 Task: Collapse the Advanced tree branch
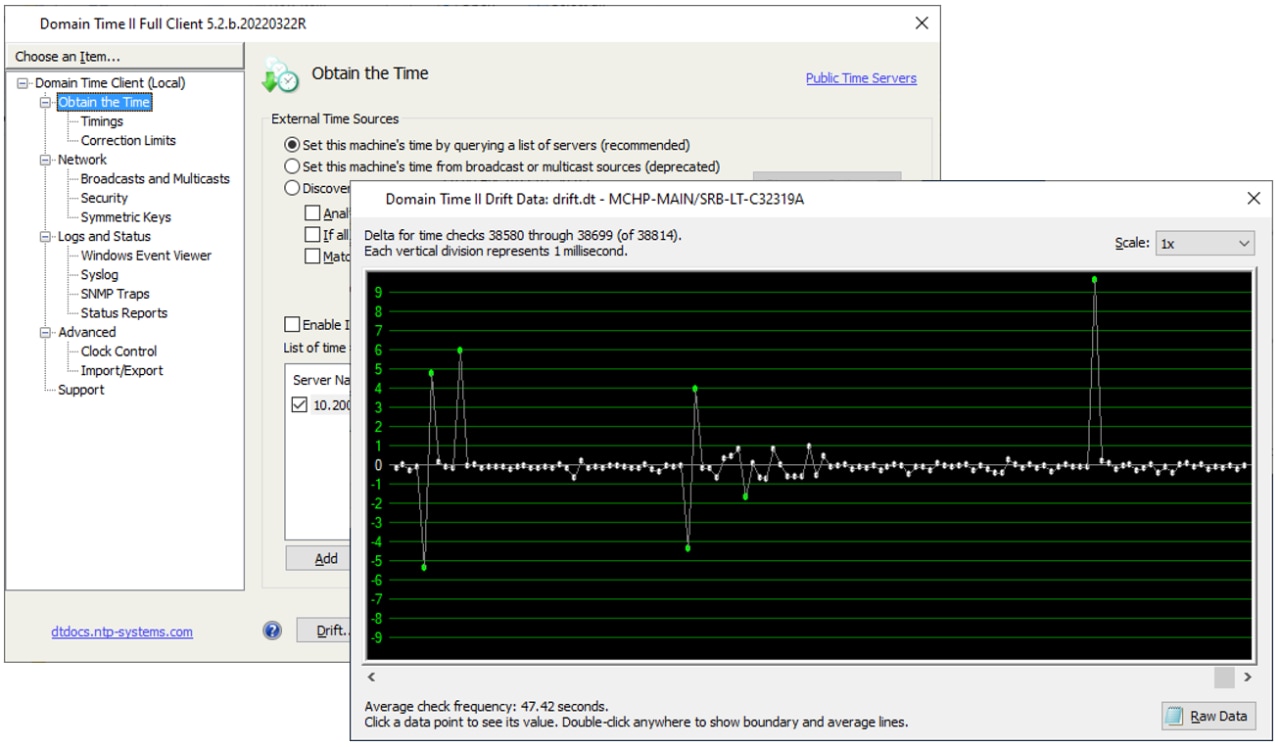[x=44, y=332]
